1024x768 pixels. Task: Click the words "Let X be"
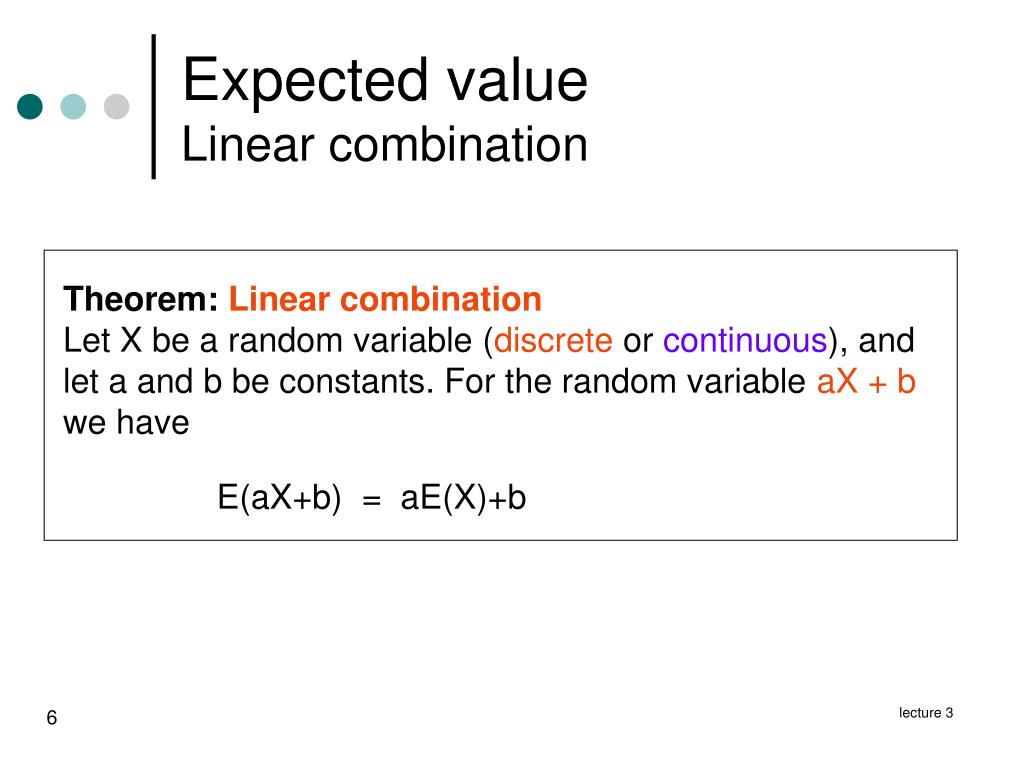pos(126,341)
